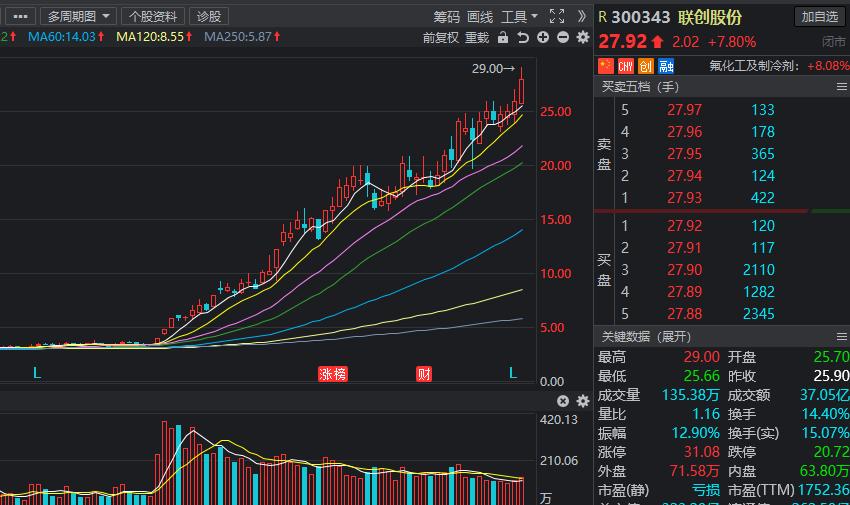Expand the 工具 tools dropdown
The image size is (850, 505).
(x=519, y=16)
